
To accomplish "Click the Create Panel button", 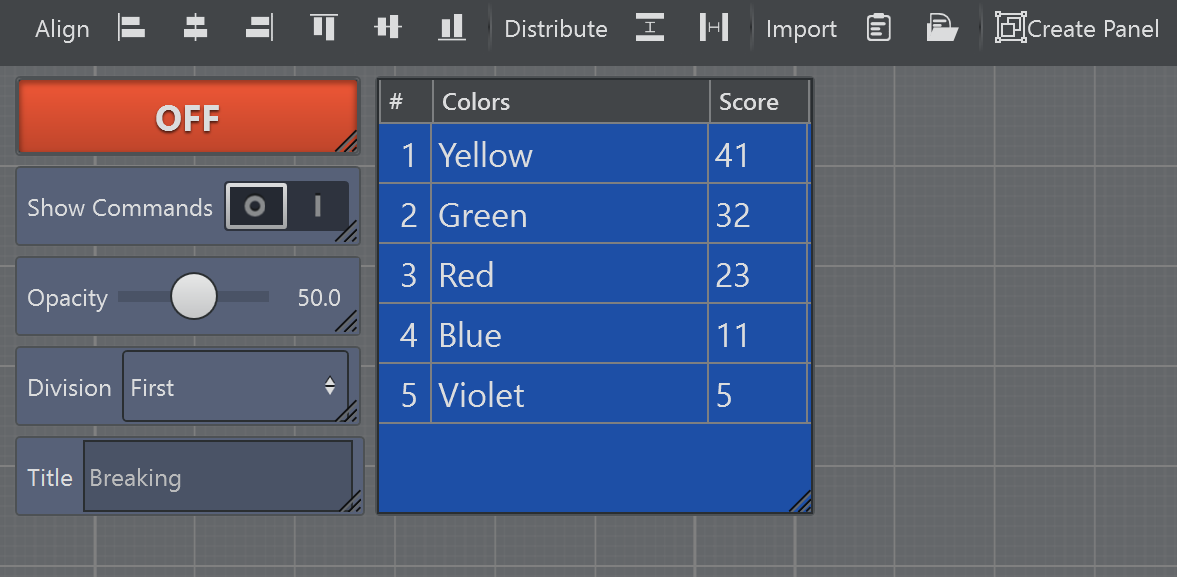I will point(1077,29).
